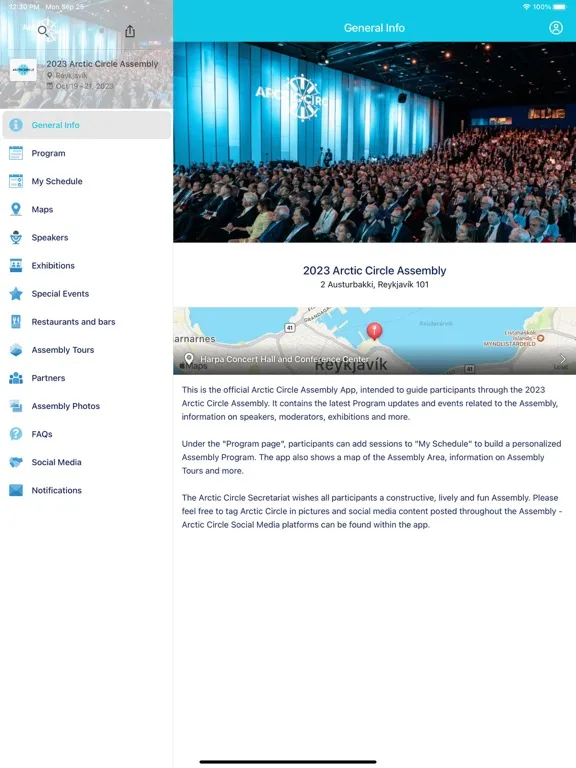
Task: Tap the search magnifier icon
Action: [43, 31]
